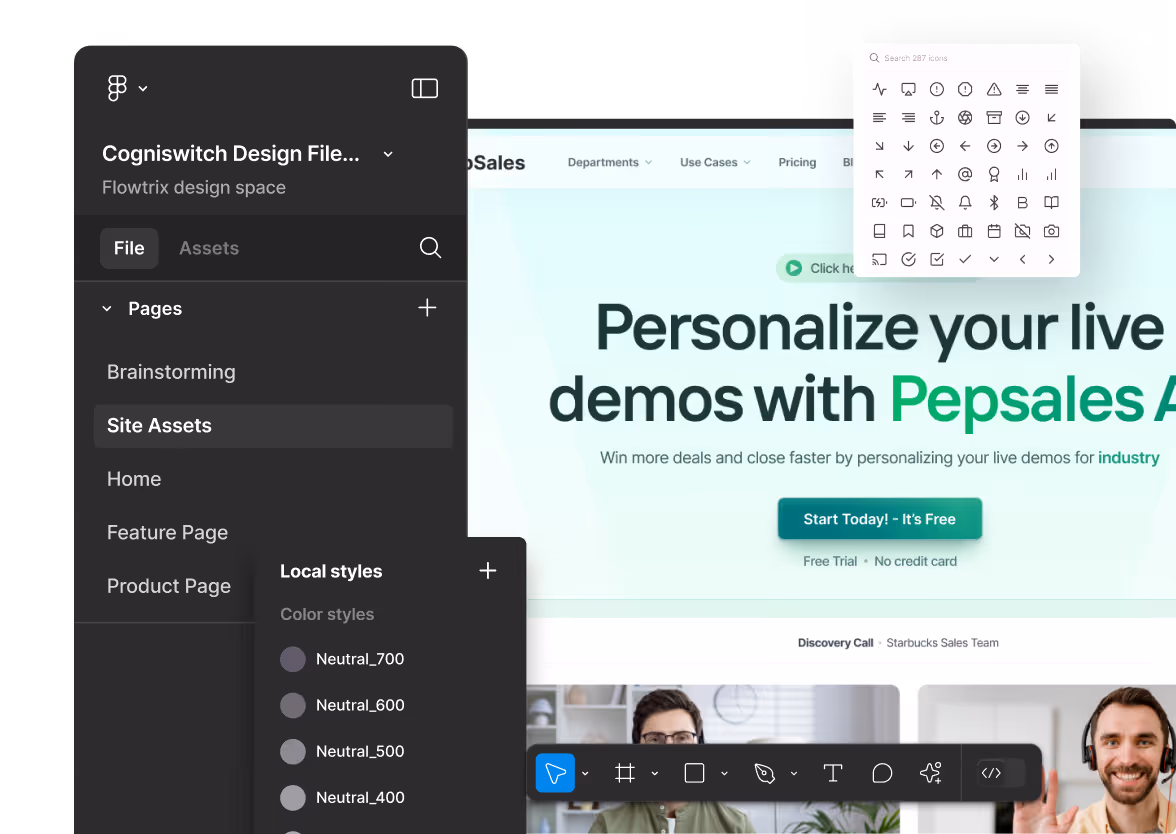
Task: Open the Figma logo main menu
Action: pyautogui.click(x=117, y=88)
